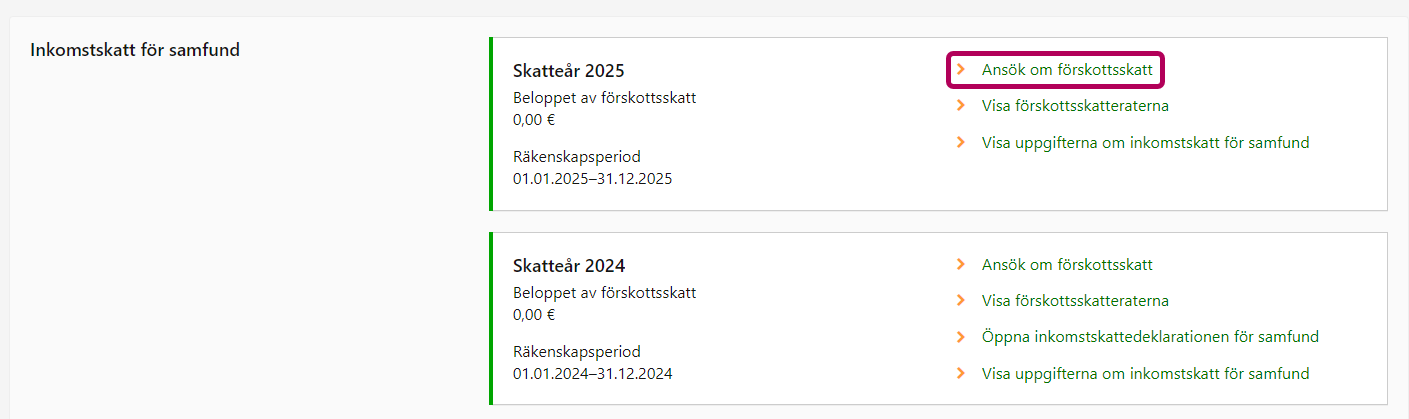Click the 0,00 € amount under Skatteår 2025
Screen dimensions: 1409x419
(534, 120)
